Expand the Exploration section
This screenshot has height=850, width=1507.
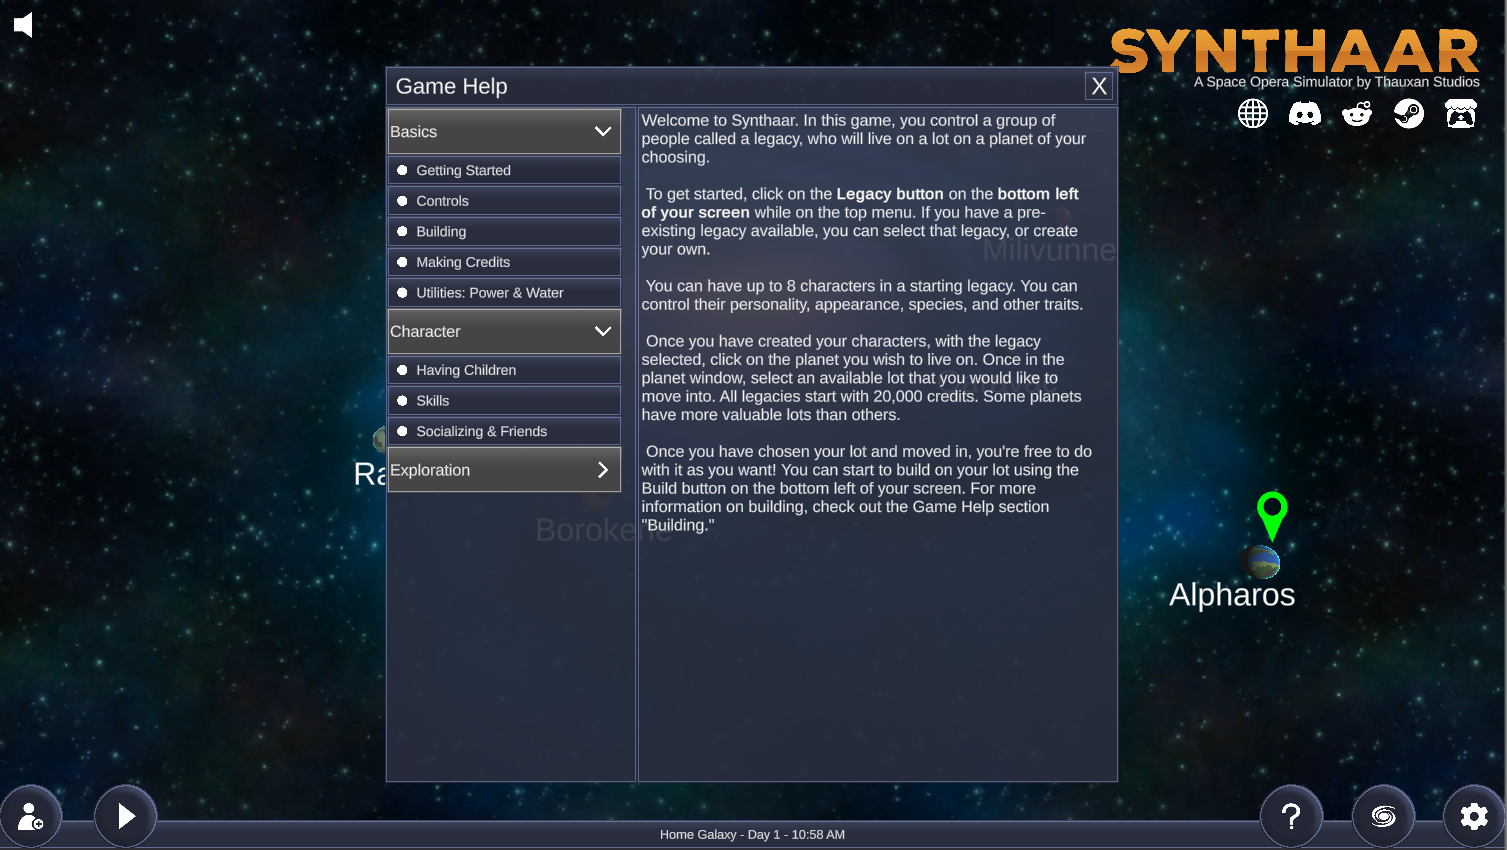tap(504, 470)
